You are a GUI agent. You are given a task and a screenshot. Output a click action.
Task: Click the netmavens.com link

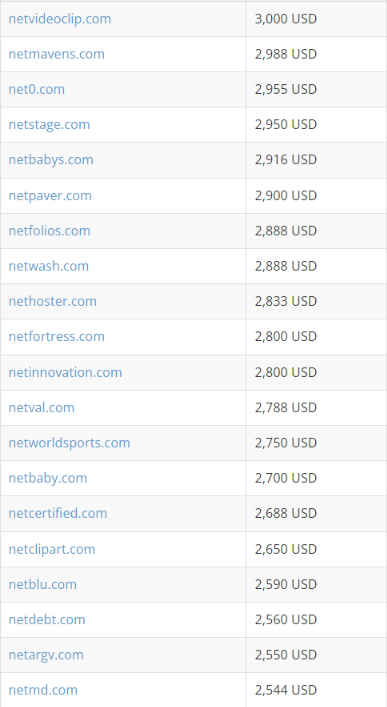tap(56, 54)
